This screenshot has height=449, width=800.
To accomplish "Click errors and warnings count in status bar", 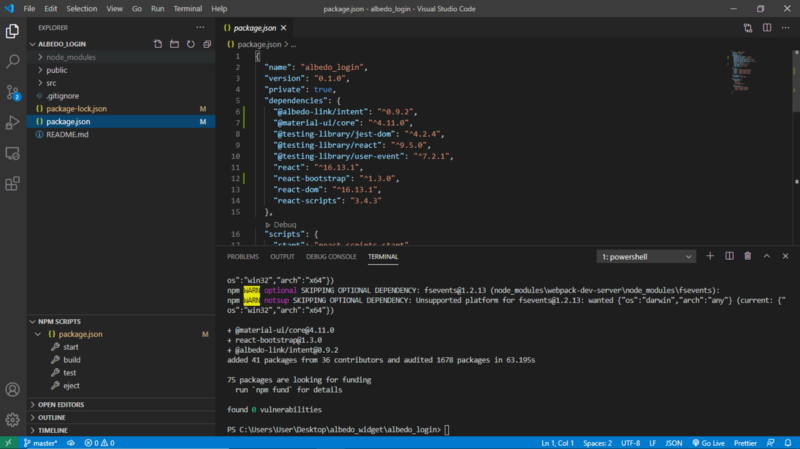I will (x=99, y=443).
